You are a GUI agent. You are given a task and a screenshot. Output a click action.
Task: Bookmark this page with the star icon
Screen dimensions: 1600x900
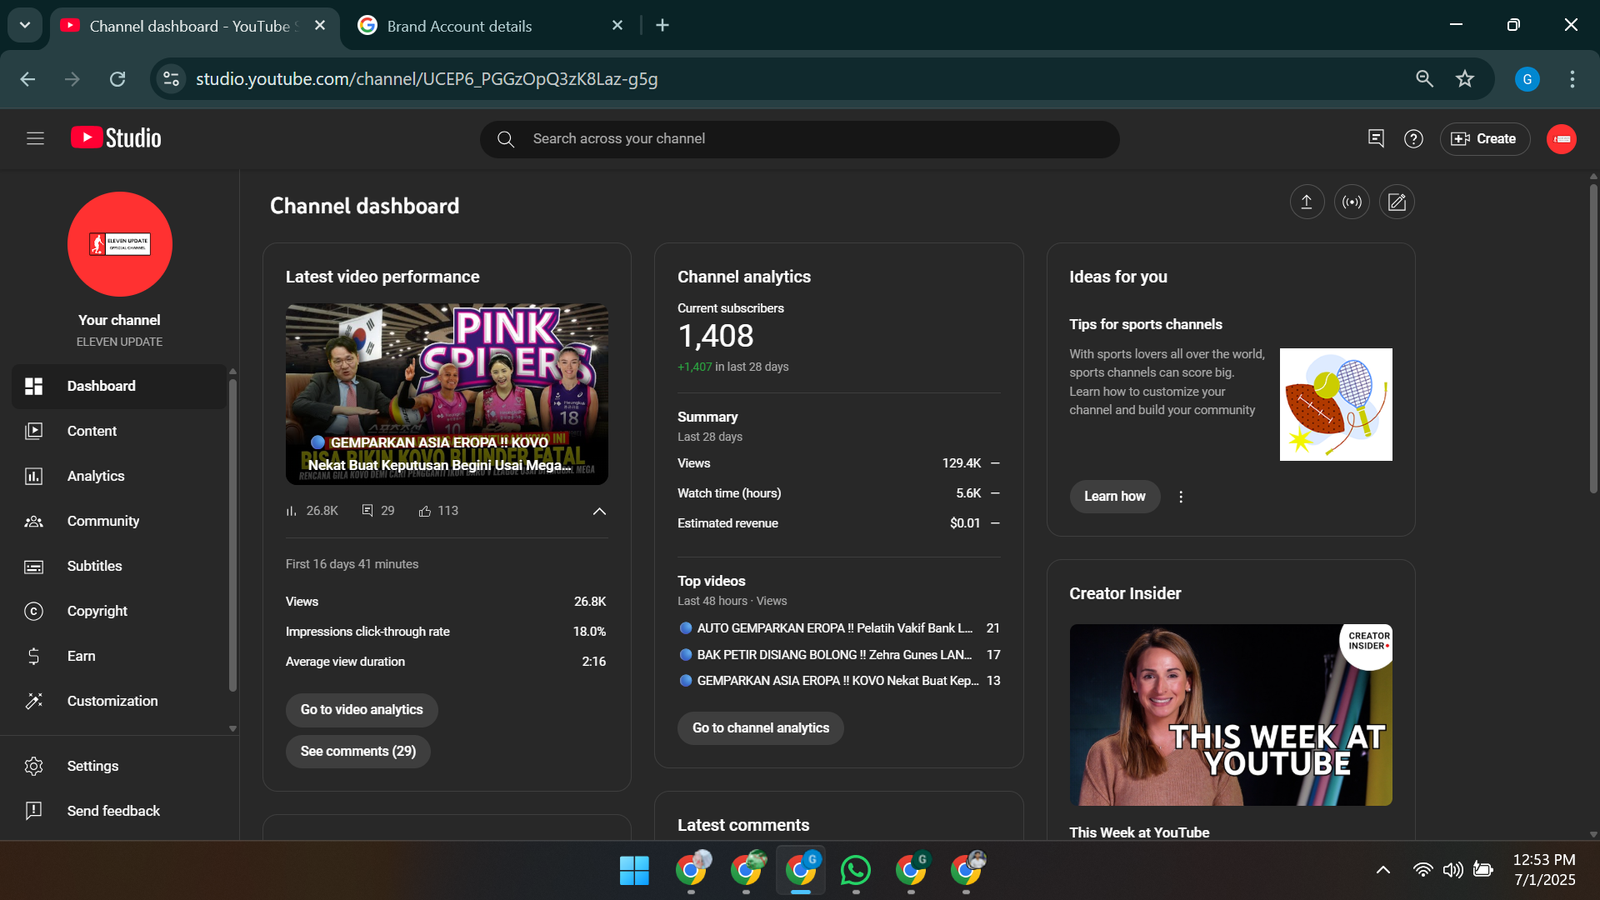[x=1465, y=78]
